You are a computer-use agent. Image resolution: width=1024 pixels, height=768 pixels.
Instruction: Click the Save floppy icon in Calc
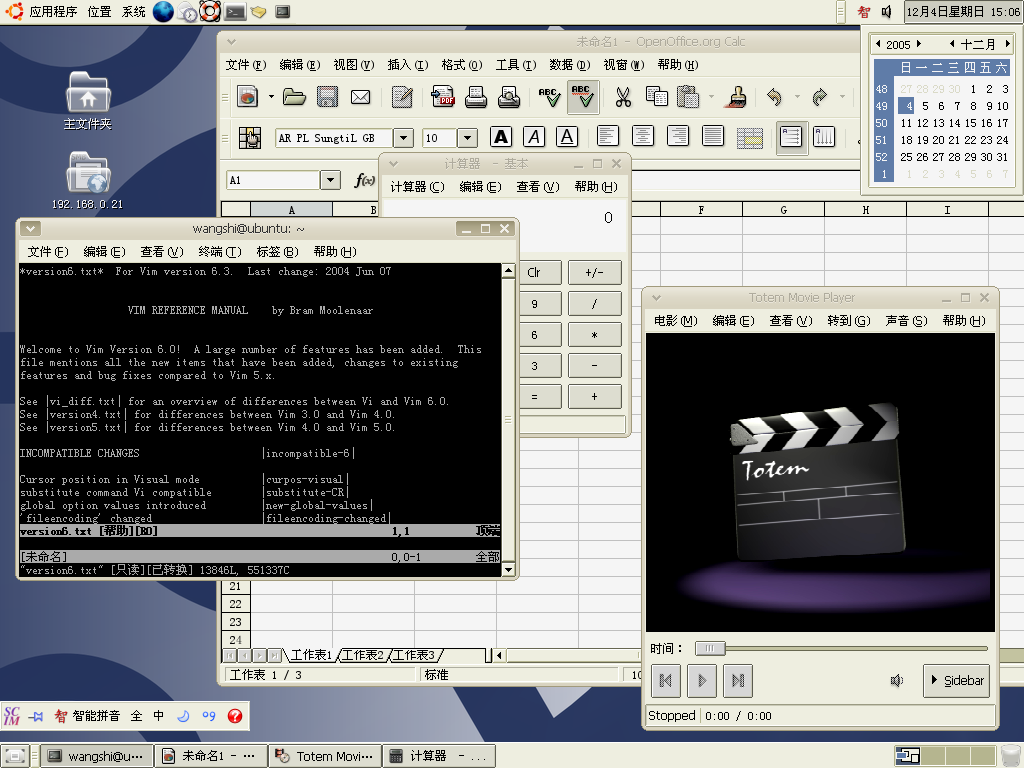tap(327, 97)
